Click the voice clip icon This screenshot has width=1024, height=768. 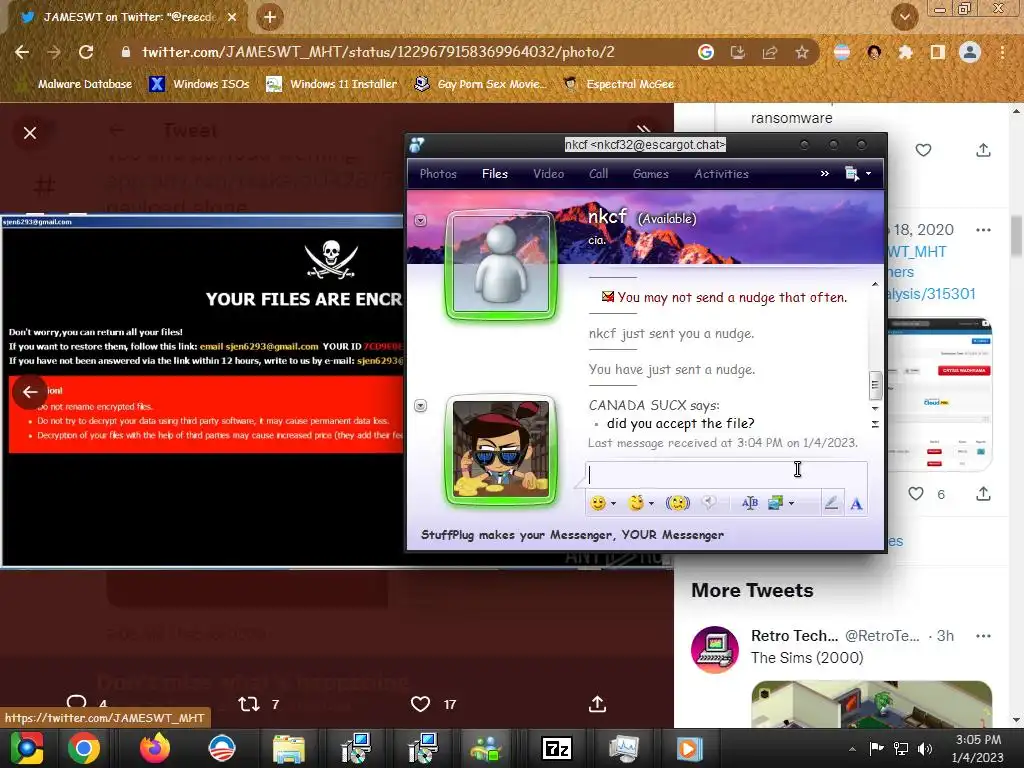709,503
